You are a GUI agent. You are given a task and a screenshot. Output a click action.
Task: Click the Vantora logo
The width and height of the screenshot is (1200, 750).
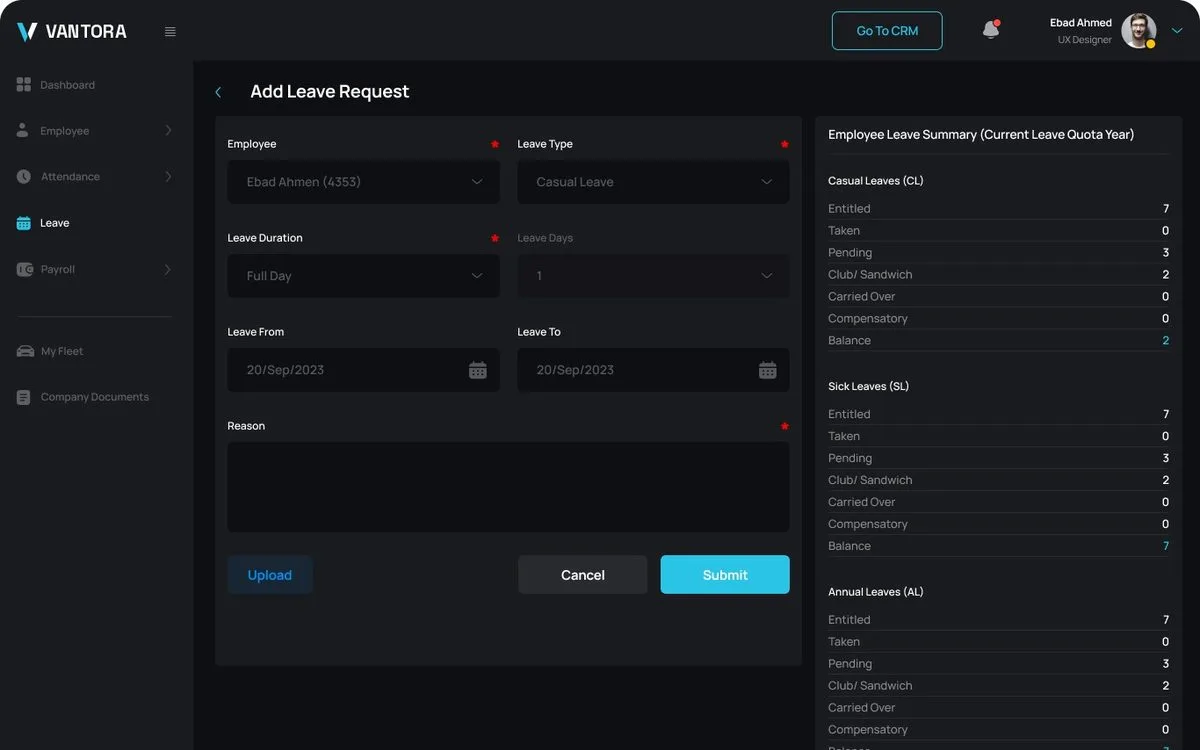pyautogui.click(x=72, y=31)
